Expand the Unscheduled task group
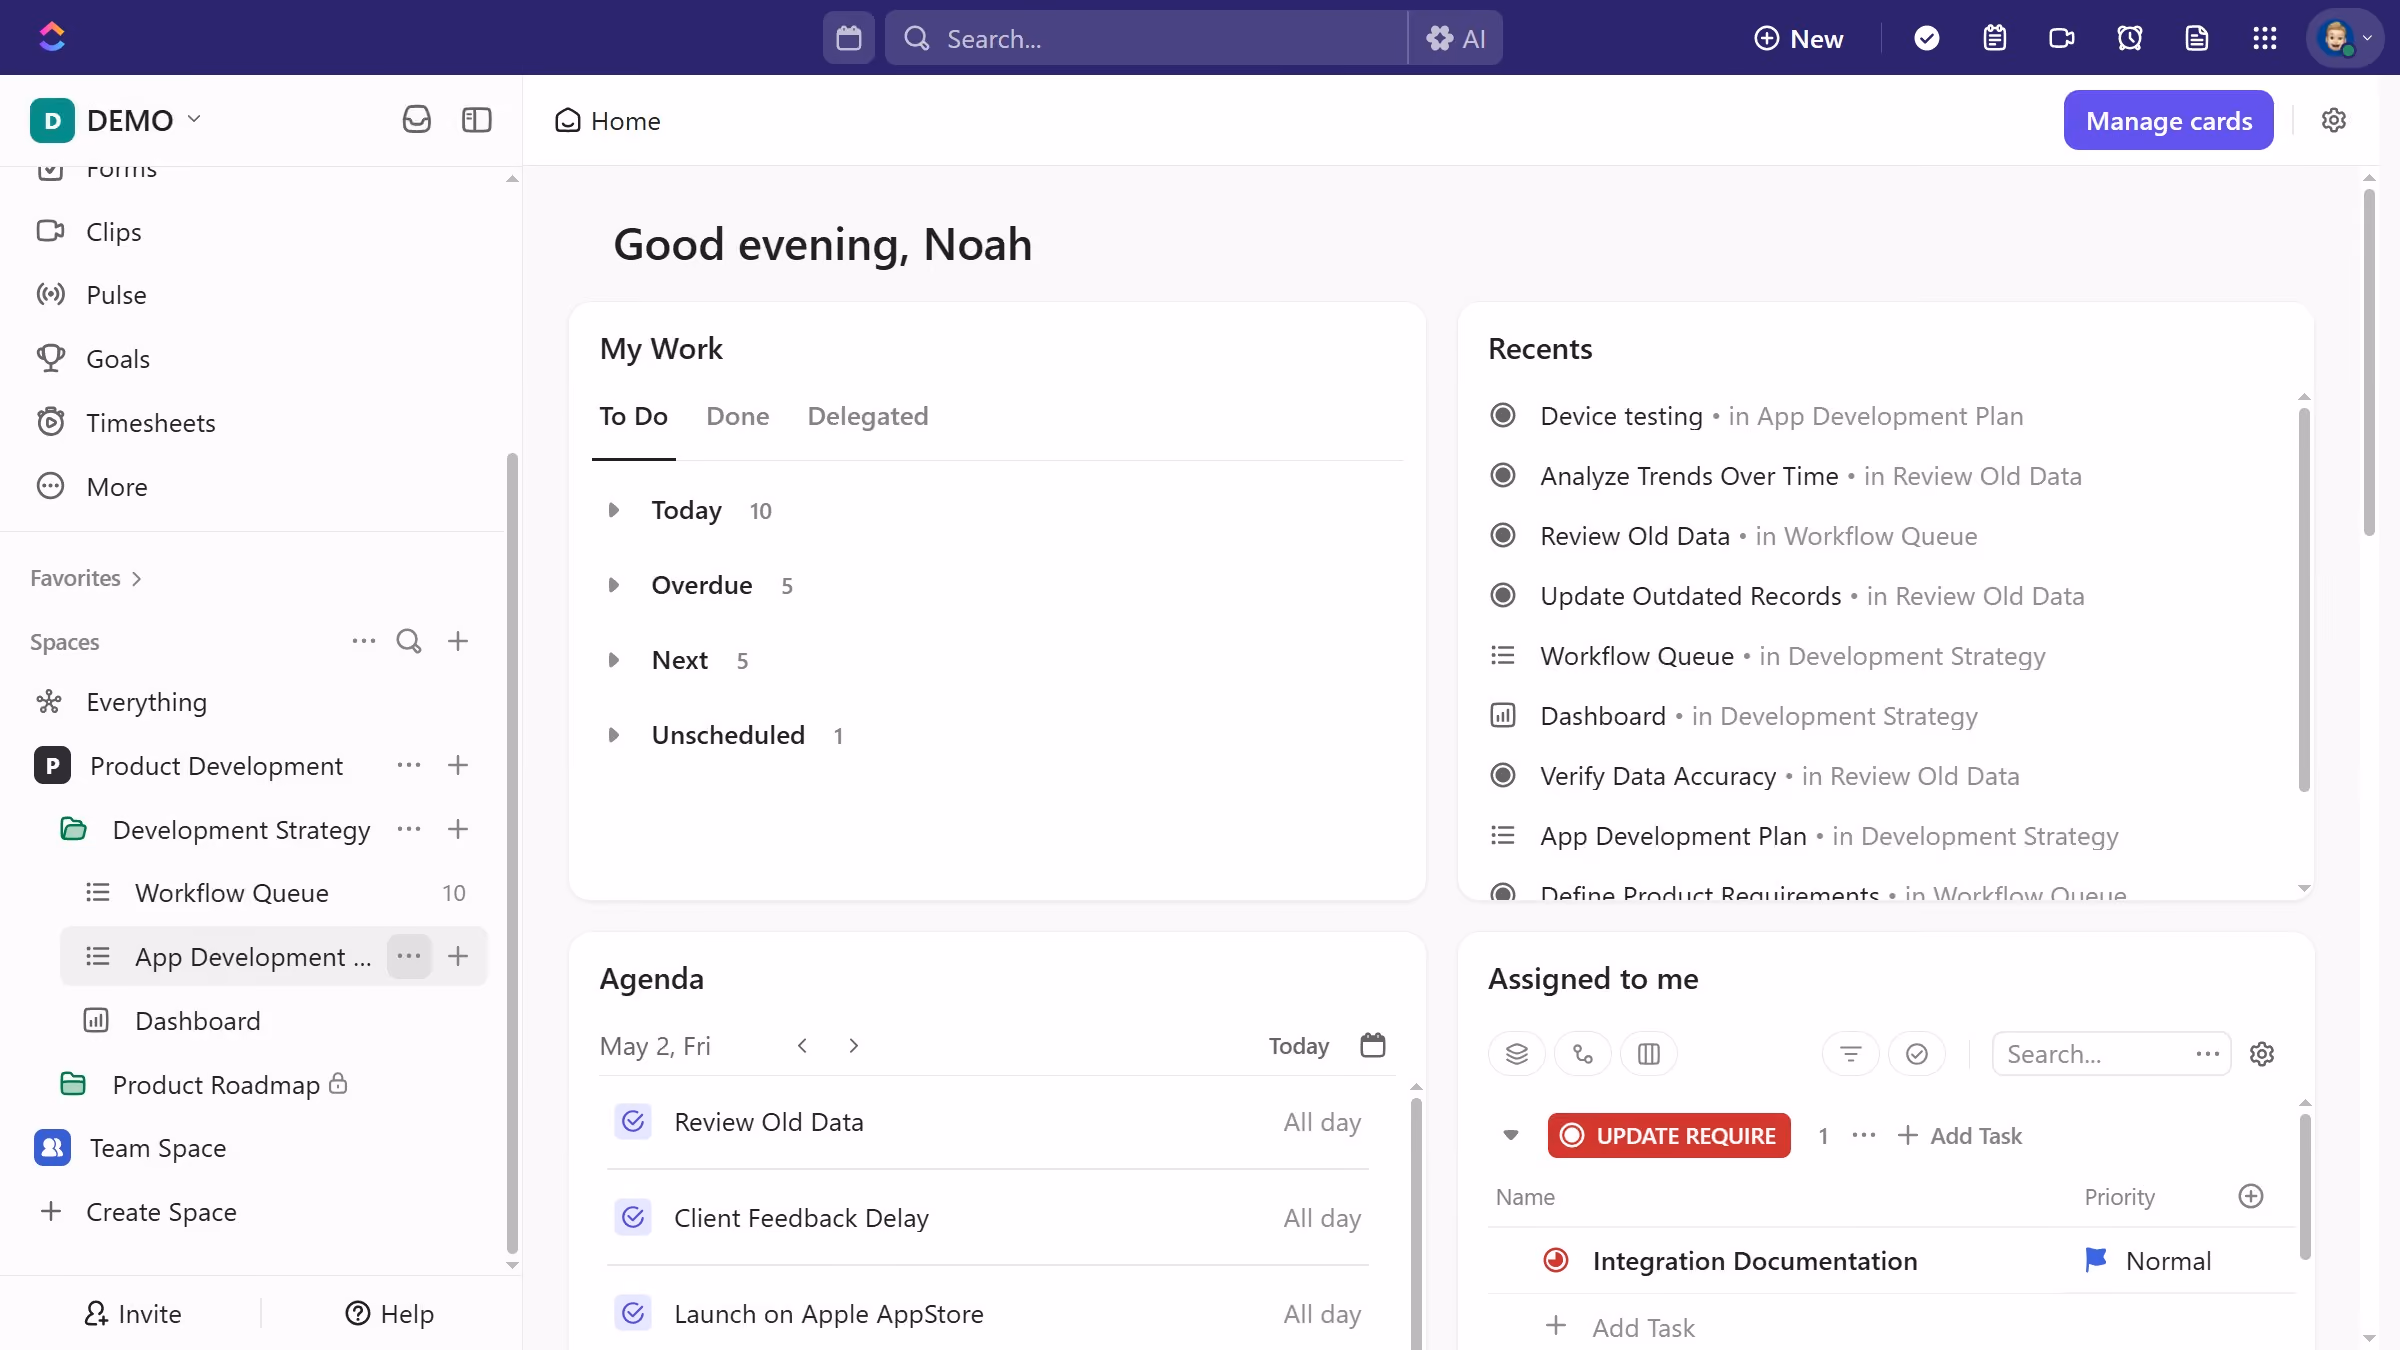 [x=614, y=735]
